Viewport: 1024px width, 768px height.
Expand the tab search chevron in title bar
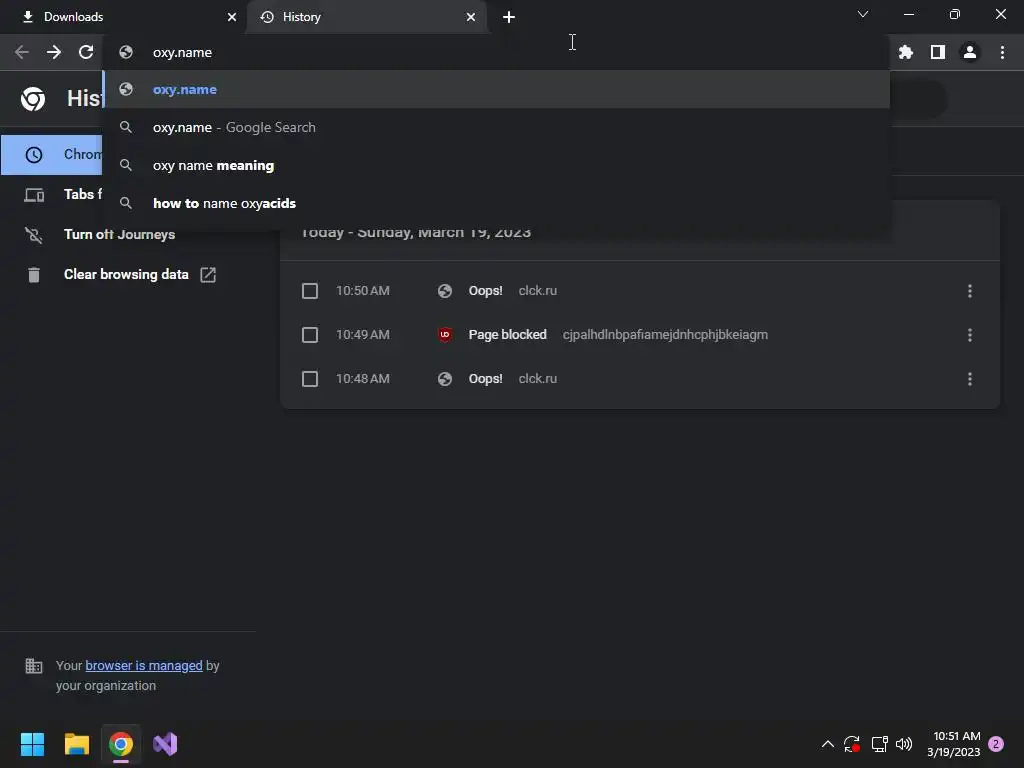863,14
